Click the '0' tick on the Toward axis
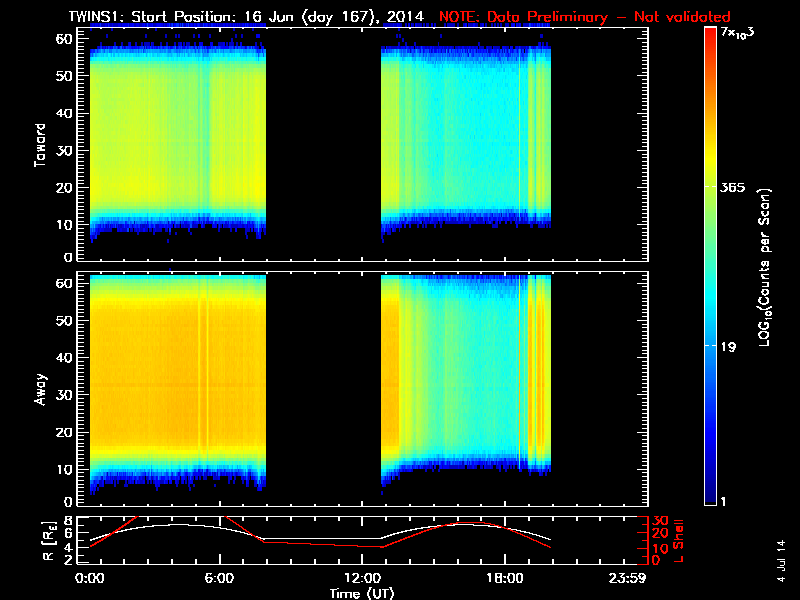This screenshot has height=600, width=800. pyautogui.click(x=68, y=257)
